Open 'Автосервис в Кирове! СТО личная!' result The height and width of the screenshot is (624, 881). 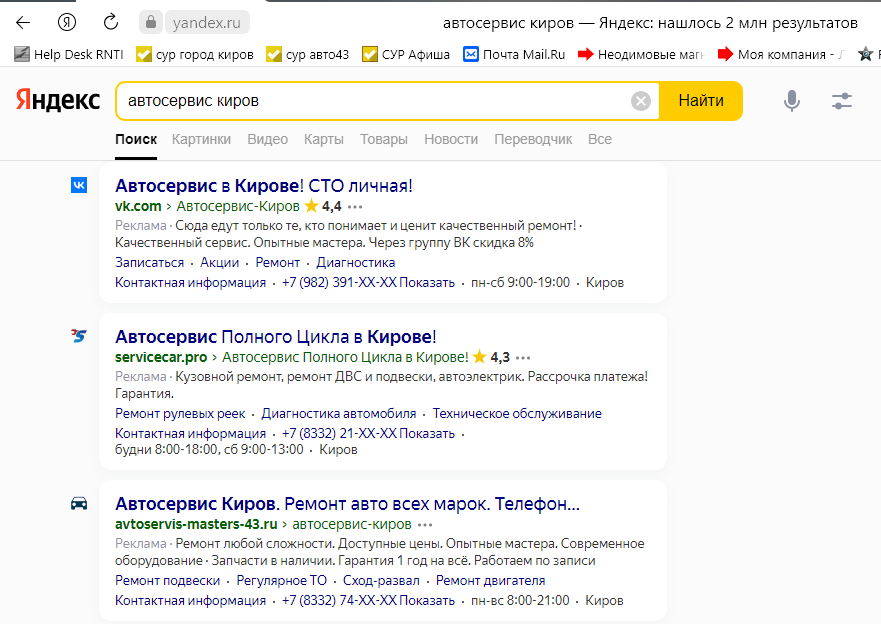264,185
